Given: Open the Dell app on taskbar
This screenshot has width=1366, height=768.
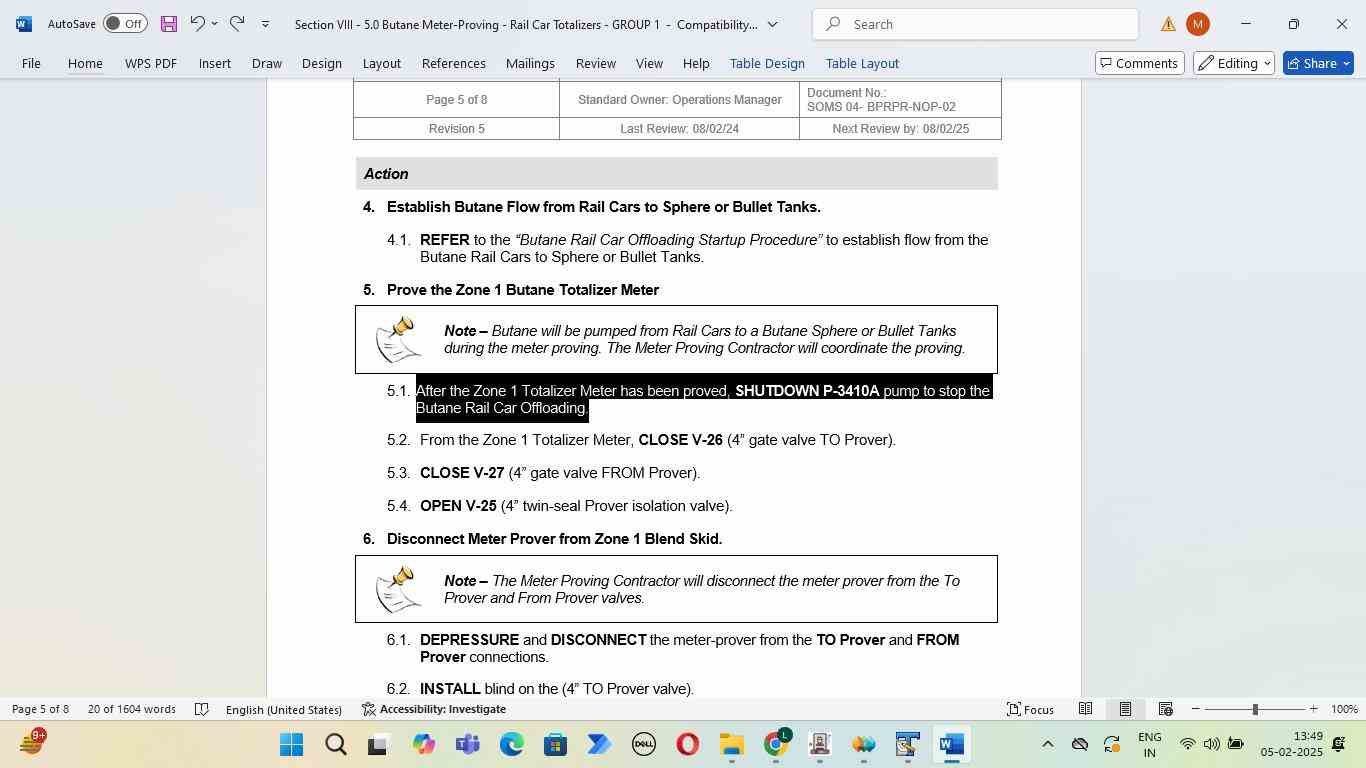Looking at the screenshot, I should coord(643,745).
